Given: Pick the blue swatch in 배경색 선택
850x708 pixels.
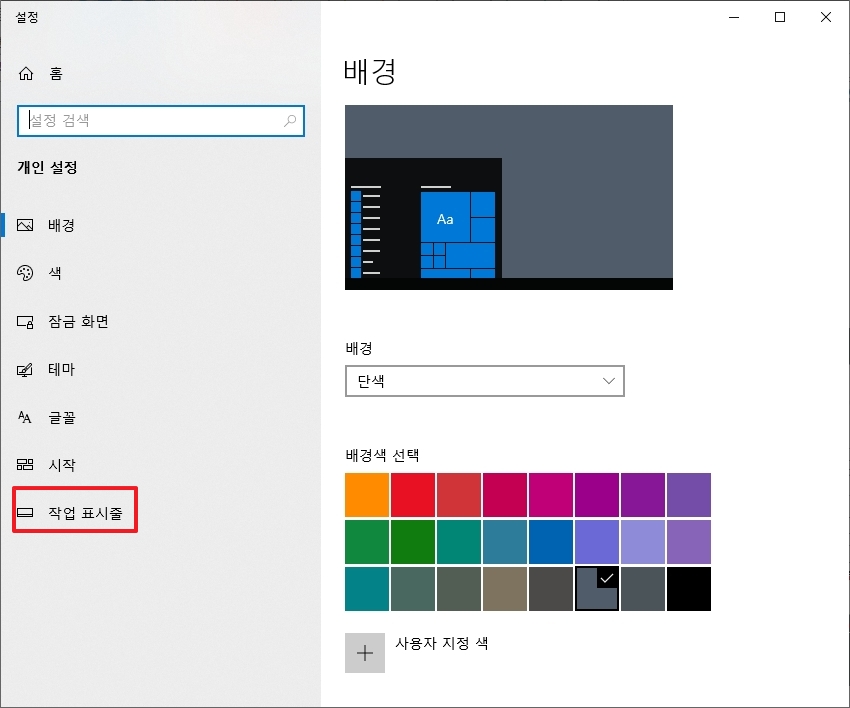Looking at the screenshot, I should pos(551,541).
